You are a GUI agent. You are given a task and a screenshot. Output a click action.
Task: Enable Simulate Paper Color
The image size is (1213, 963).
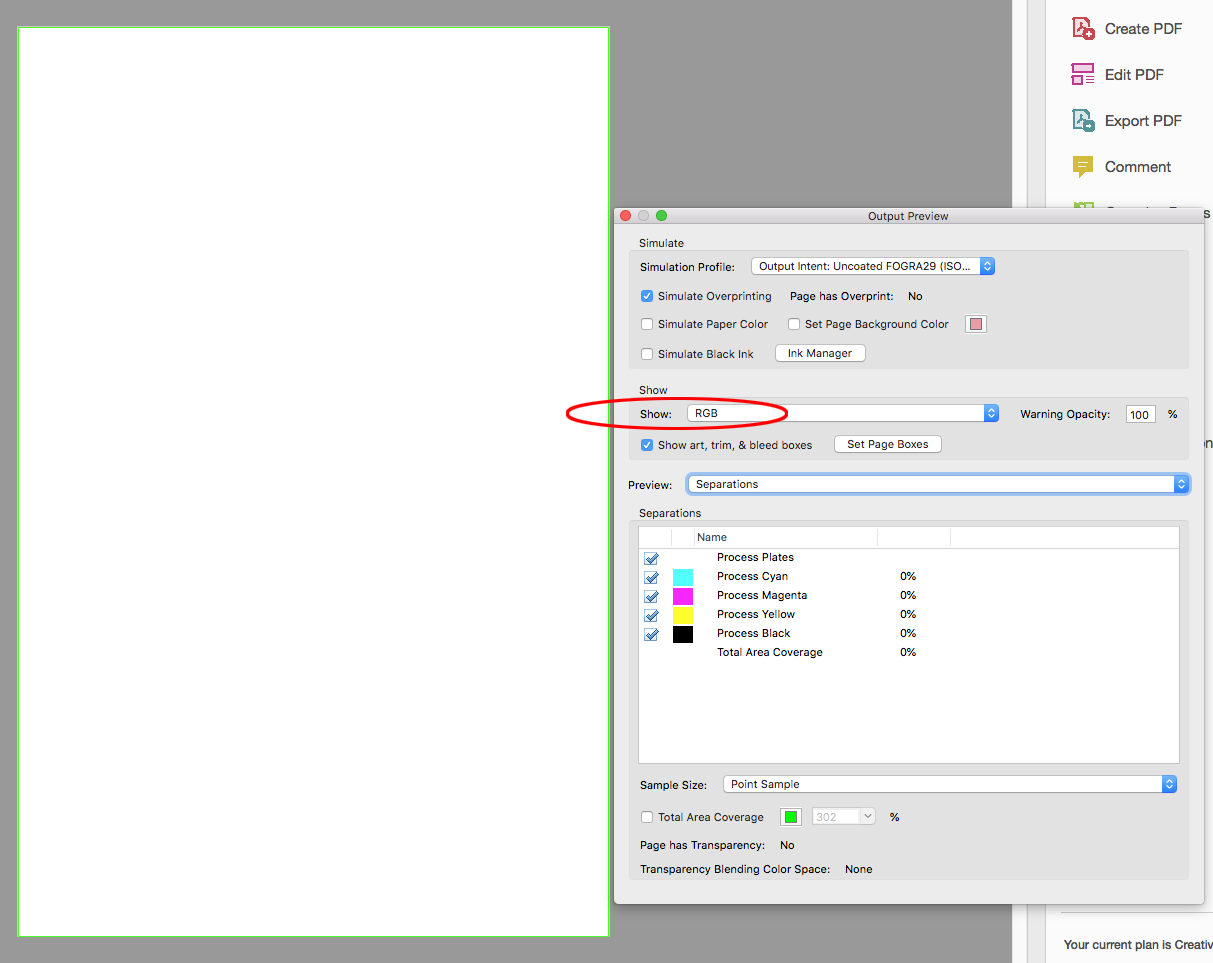(x=646, y=324)
